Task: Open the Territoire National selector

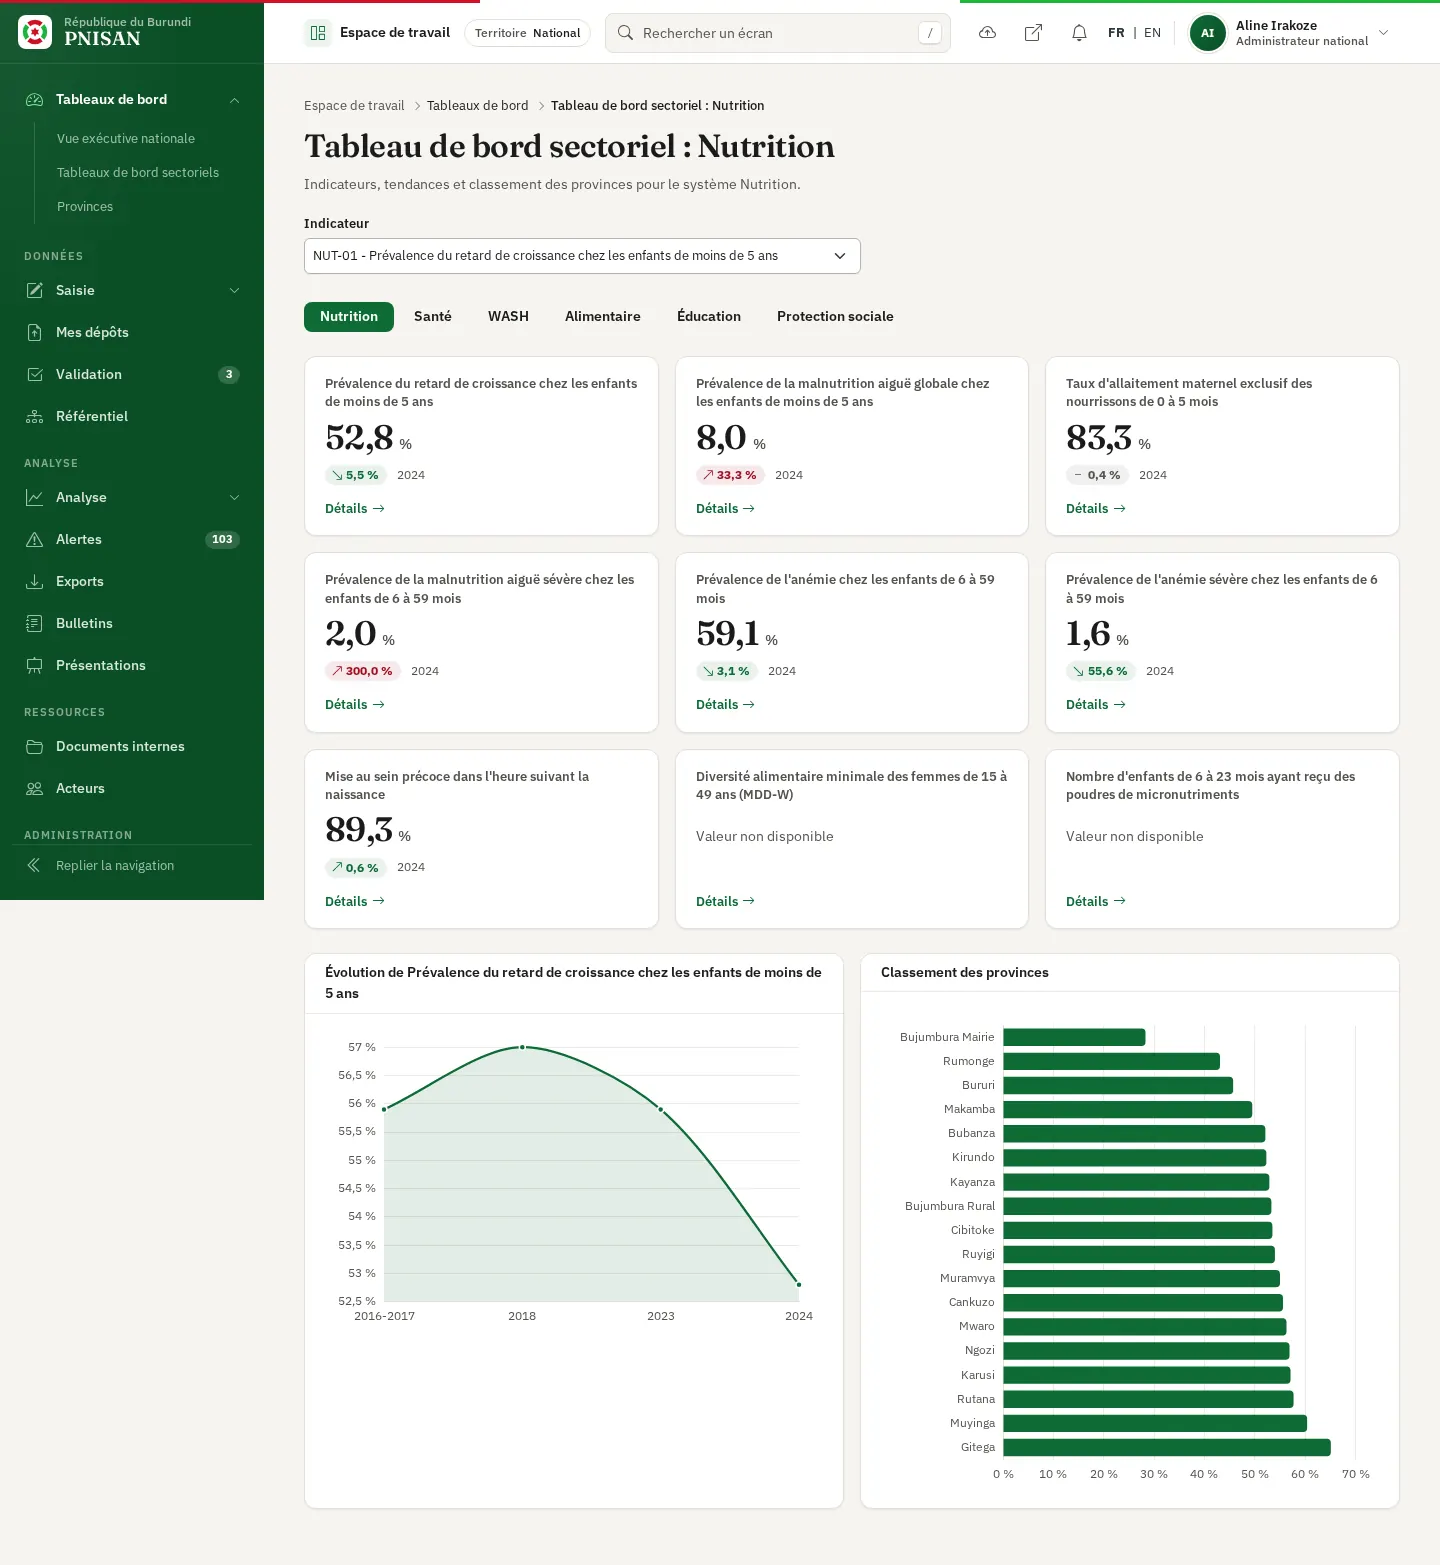Action: (x=527, y=33)
